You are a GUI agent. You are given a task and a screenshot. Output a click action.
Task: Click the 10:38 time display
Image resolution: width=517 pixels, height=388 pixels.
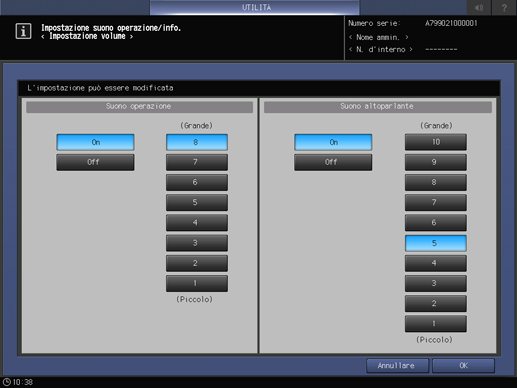point(23,382)
